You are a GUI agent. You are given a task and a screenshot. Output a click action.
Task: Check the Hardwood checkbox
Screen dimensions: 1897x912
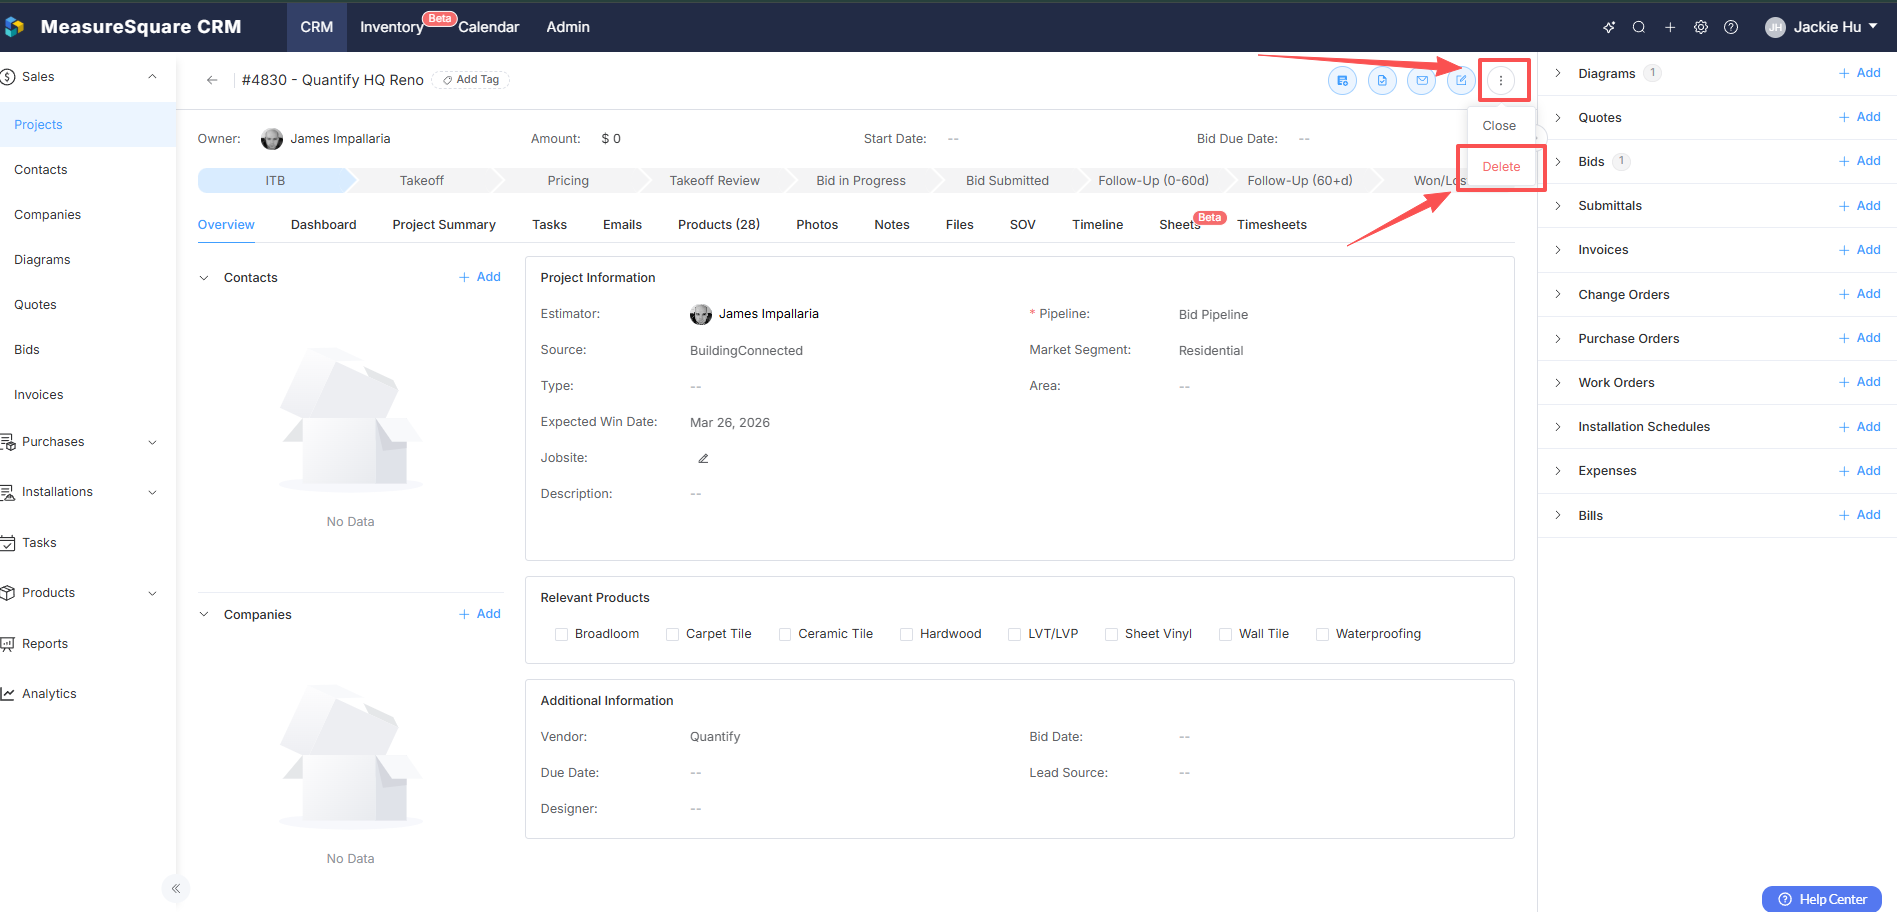tap(906, 634)
